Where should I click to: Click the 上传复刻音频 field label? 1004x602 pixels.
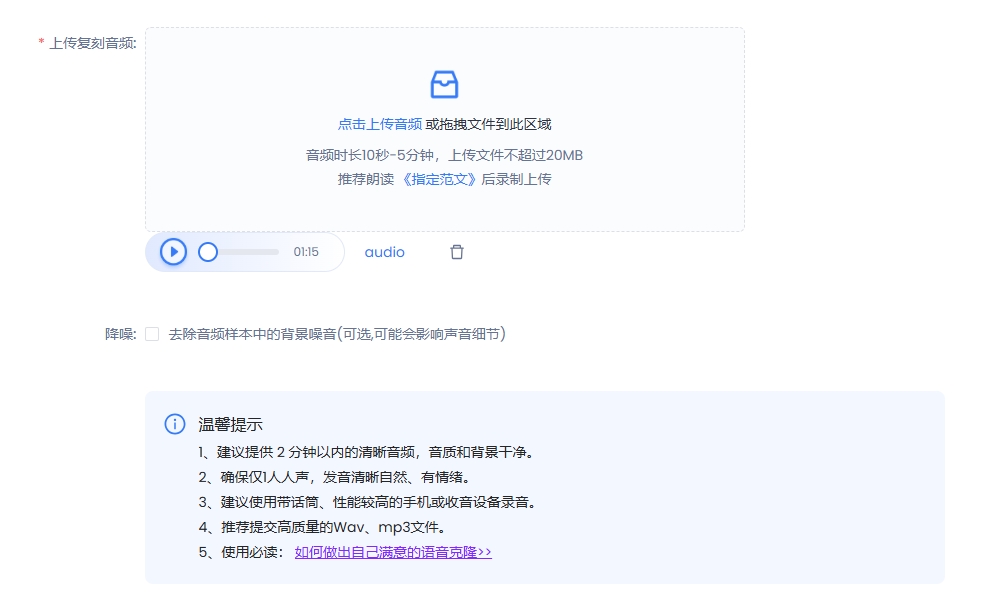92,43
